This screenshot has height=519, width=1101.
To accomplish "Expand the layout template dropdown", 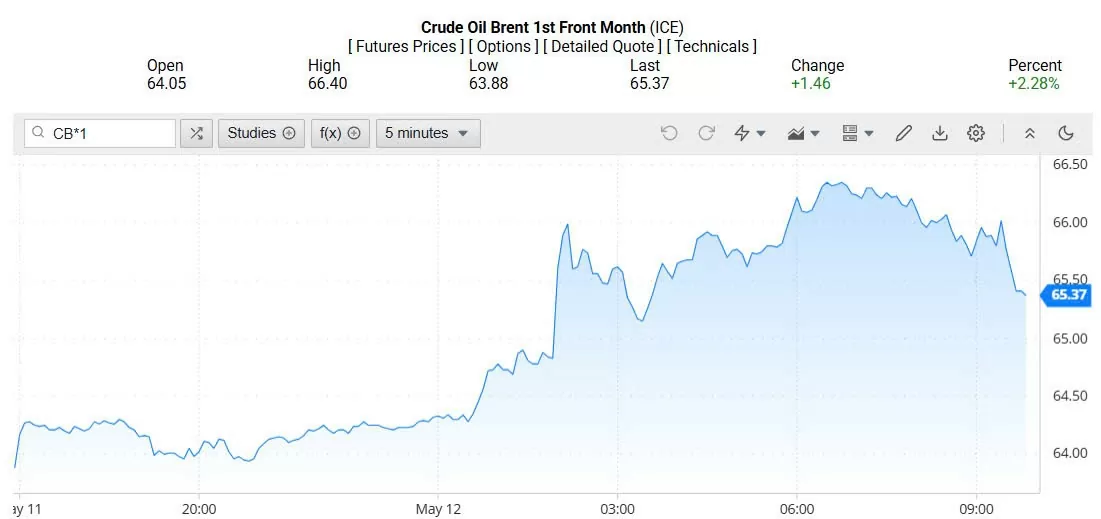I will (858, 133).
